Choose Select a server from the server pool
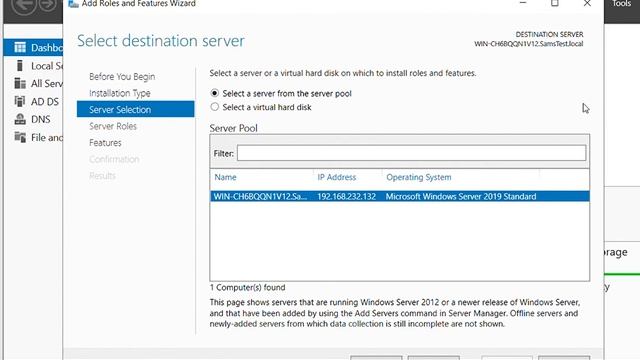Image resolution: width=640 pixels, height=360 pixels. click(x=214, y=93)
